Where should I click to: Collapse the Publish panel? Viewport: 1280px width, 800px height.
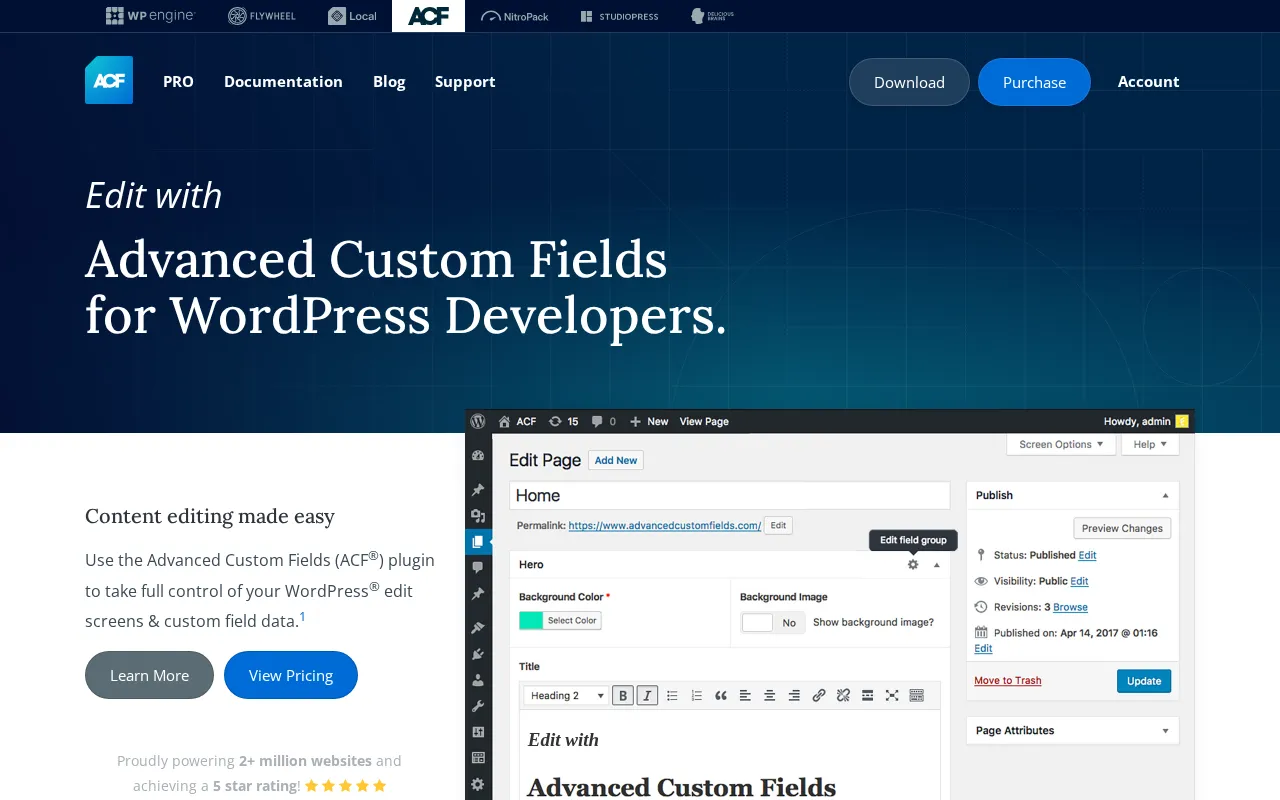pyautogui.click(x=1165, y=495)
